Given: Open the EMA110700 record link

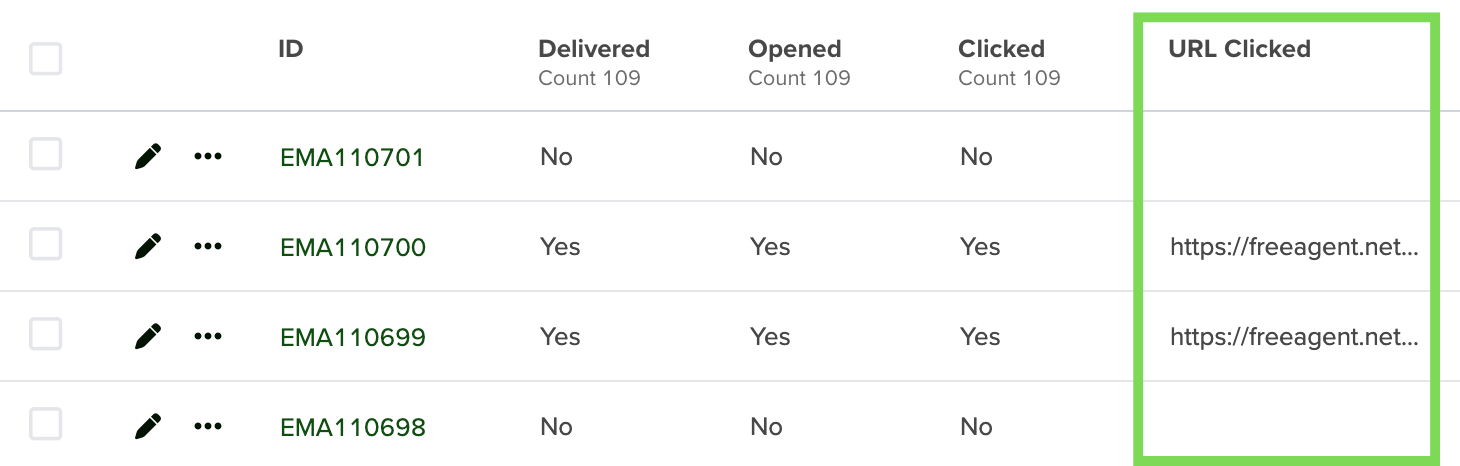Looking at the screenshot, I should click(353, 247).
